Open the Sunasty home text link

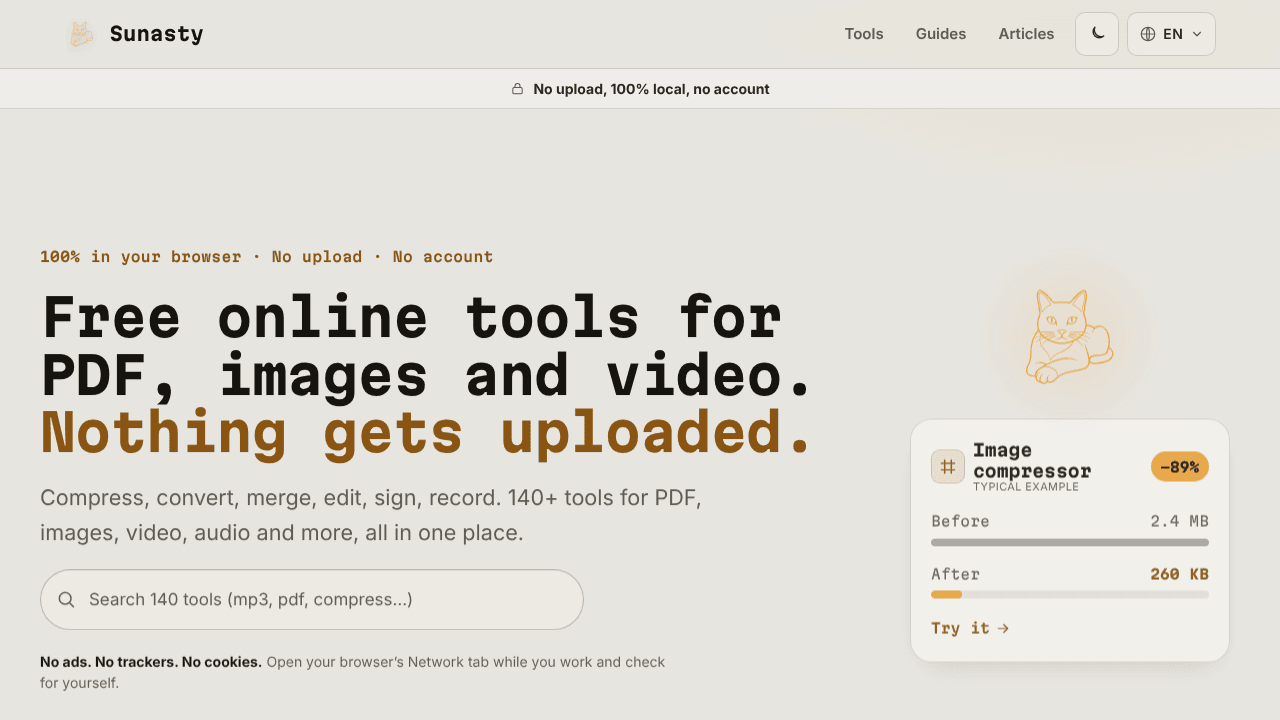point(156,34)
